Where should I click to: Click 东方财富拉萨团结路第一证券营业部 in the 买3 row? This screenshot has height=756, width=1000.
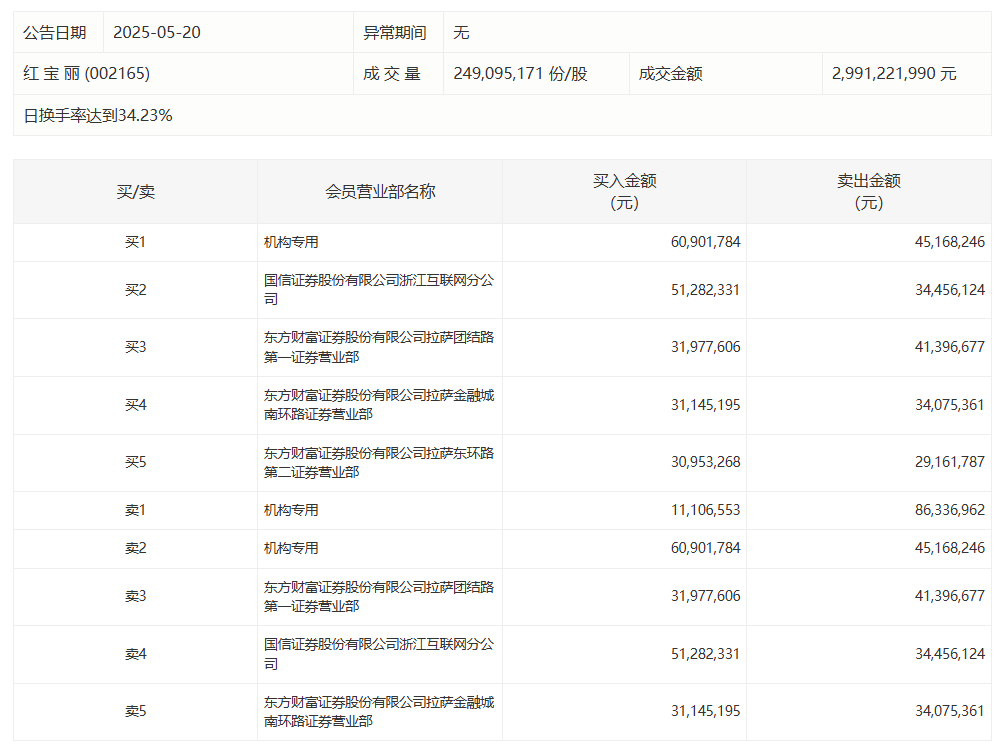pos(379,347)
